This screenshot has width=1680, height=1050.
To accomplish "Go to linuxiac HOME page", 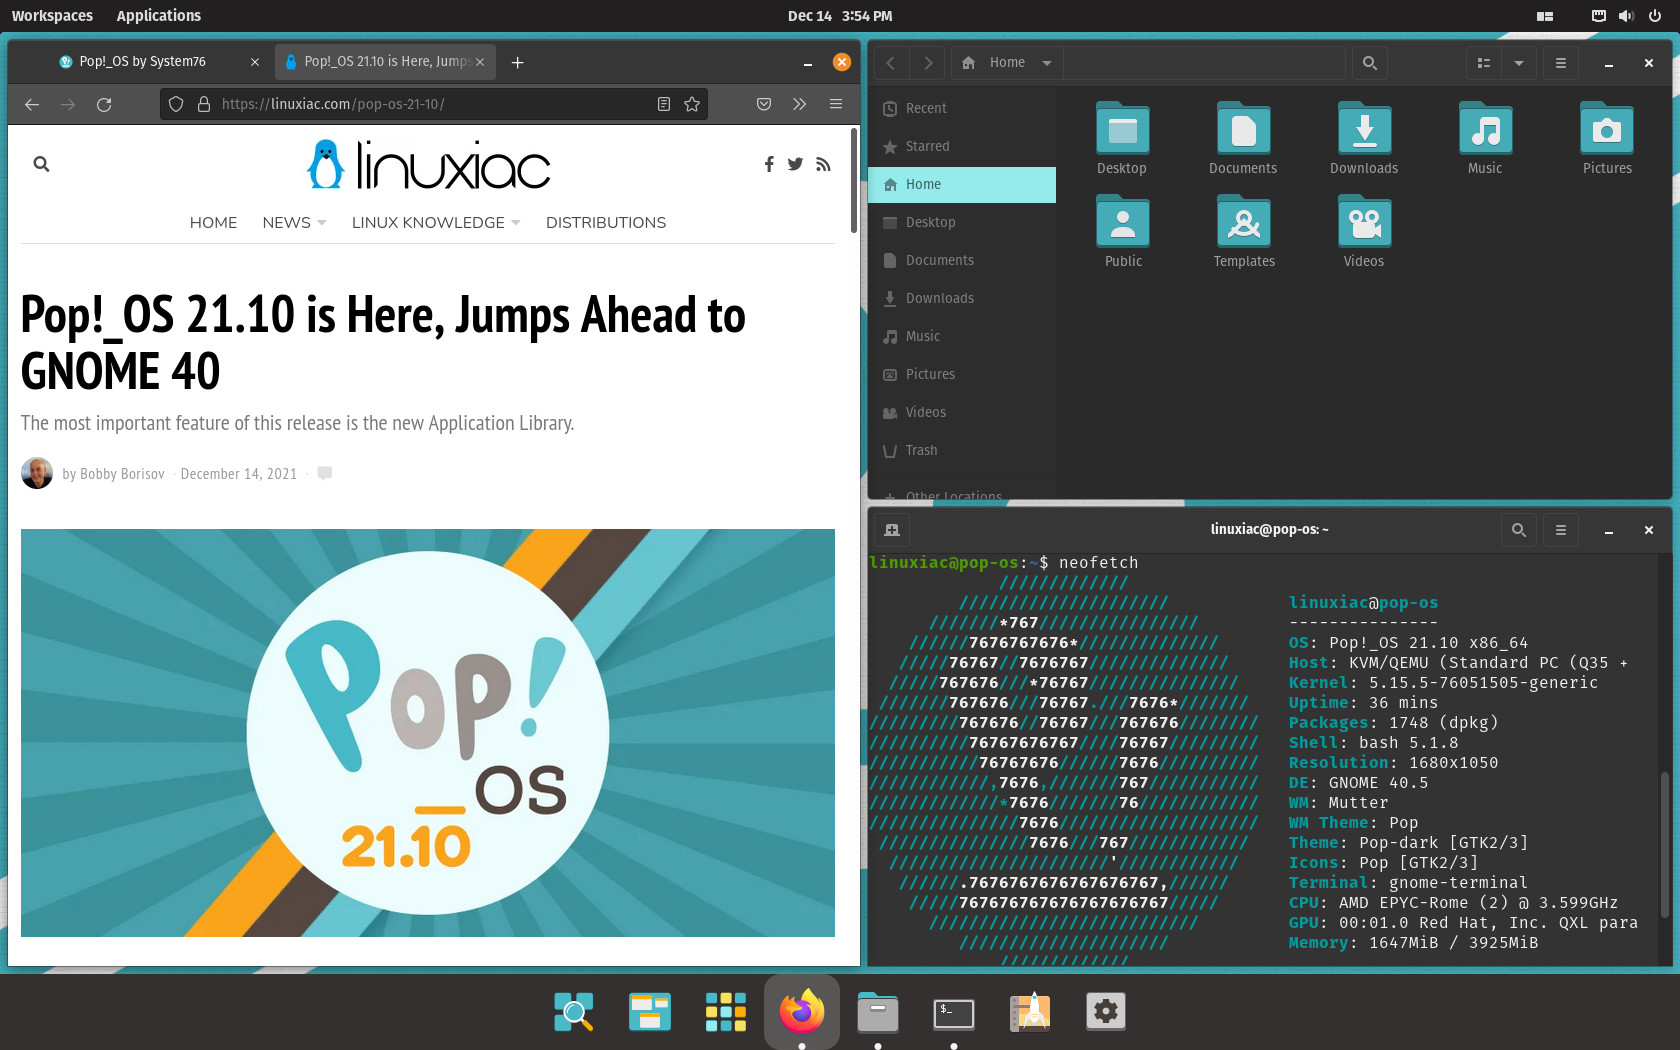I will [213, 223].
